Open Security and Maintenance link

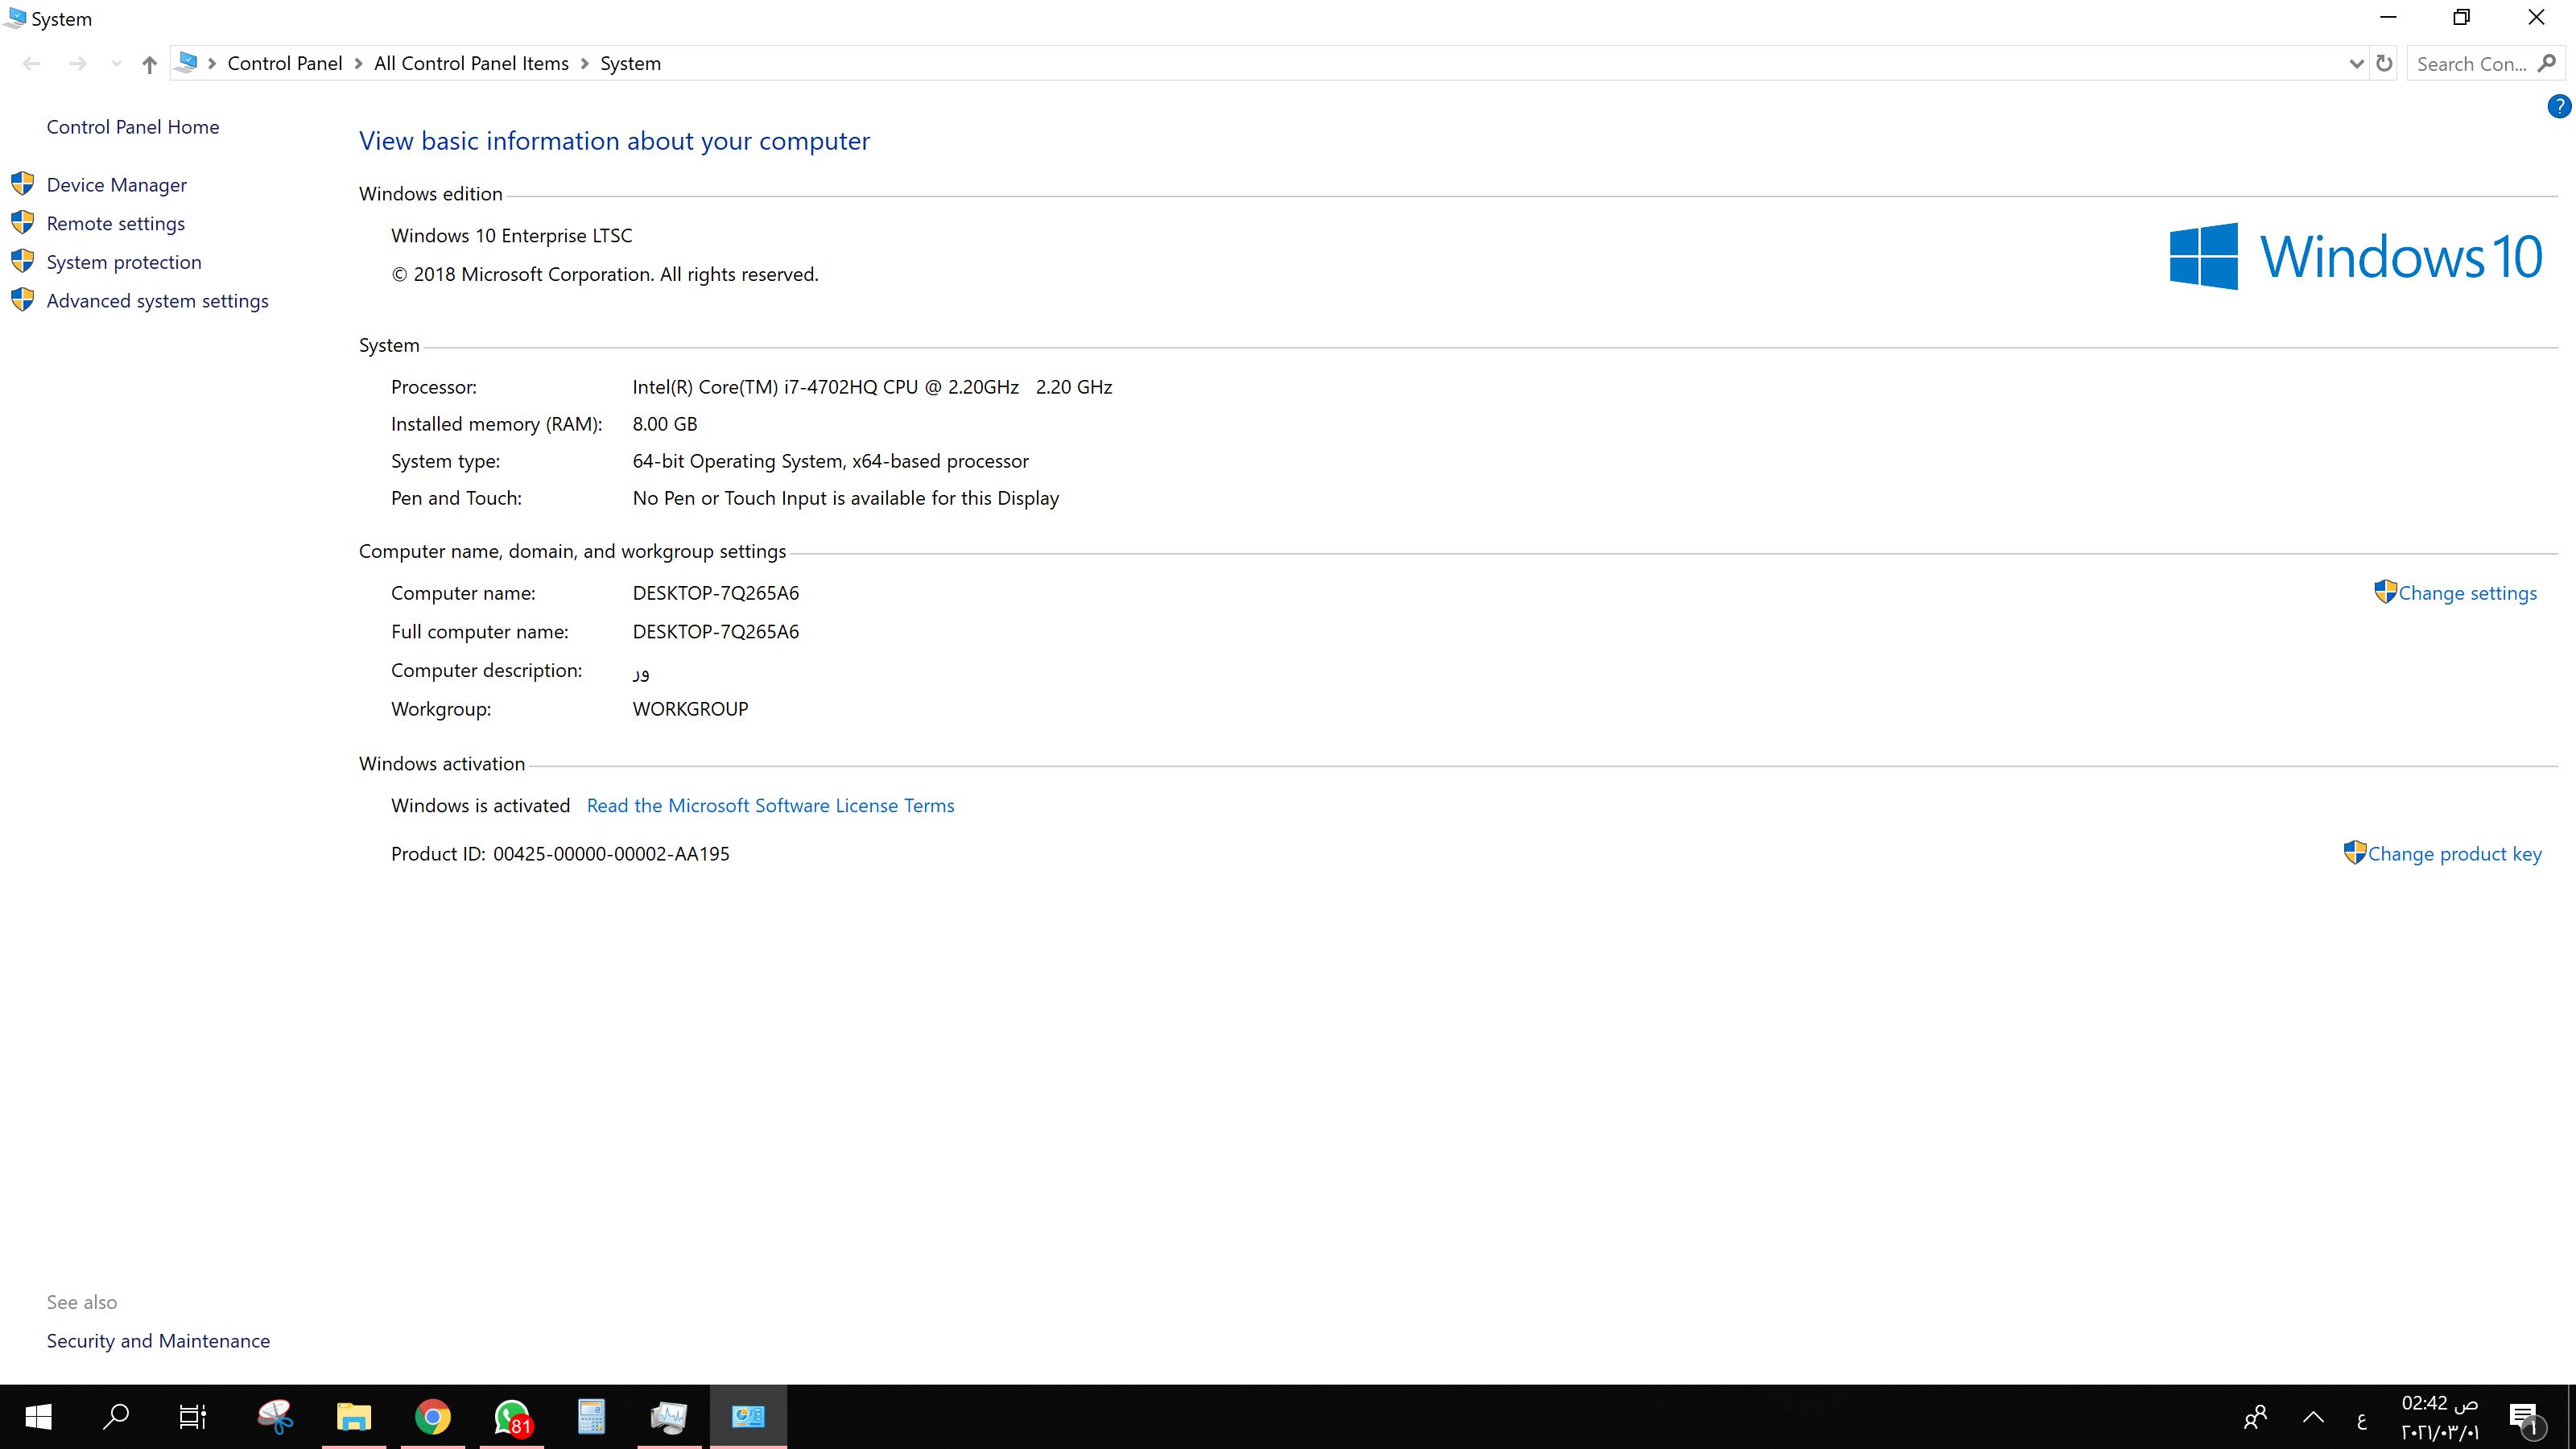pos(158,1341)
